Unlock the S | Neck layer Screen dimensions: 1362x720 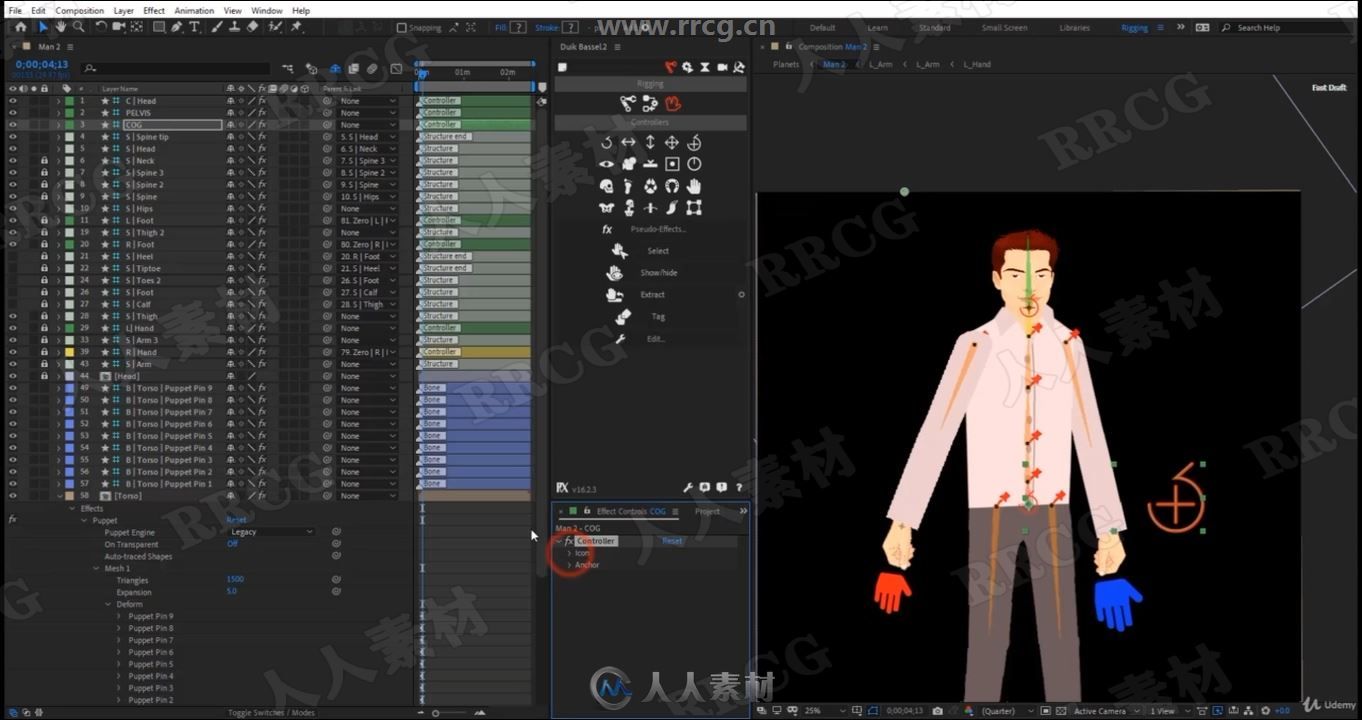click(44, 161)
